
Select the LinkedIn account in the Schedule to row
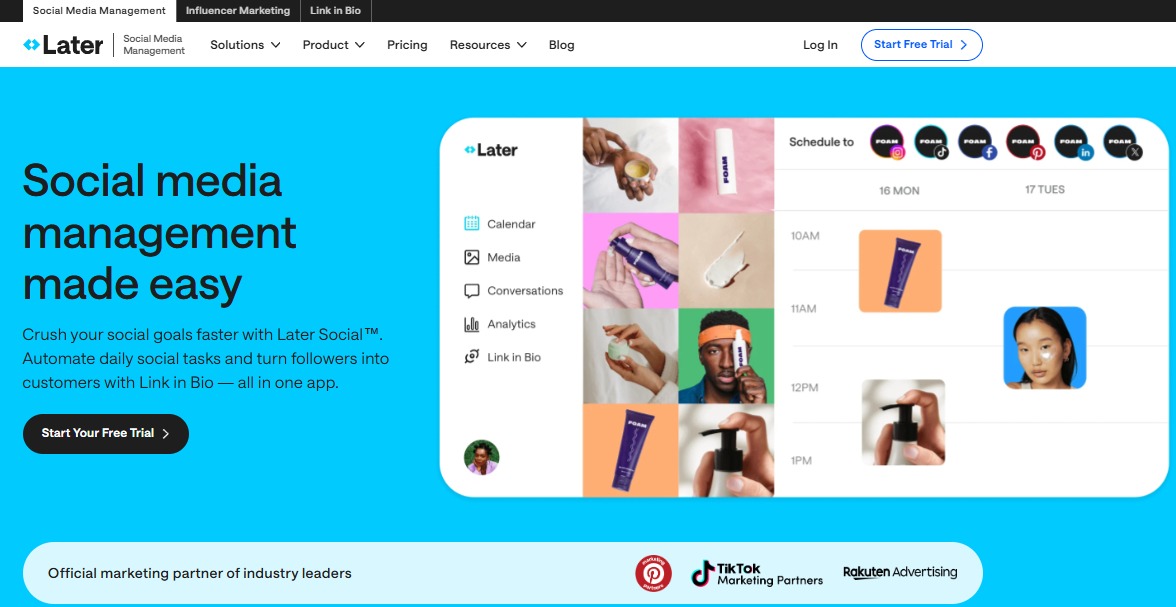click(1071, 143)
